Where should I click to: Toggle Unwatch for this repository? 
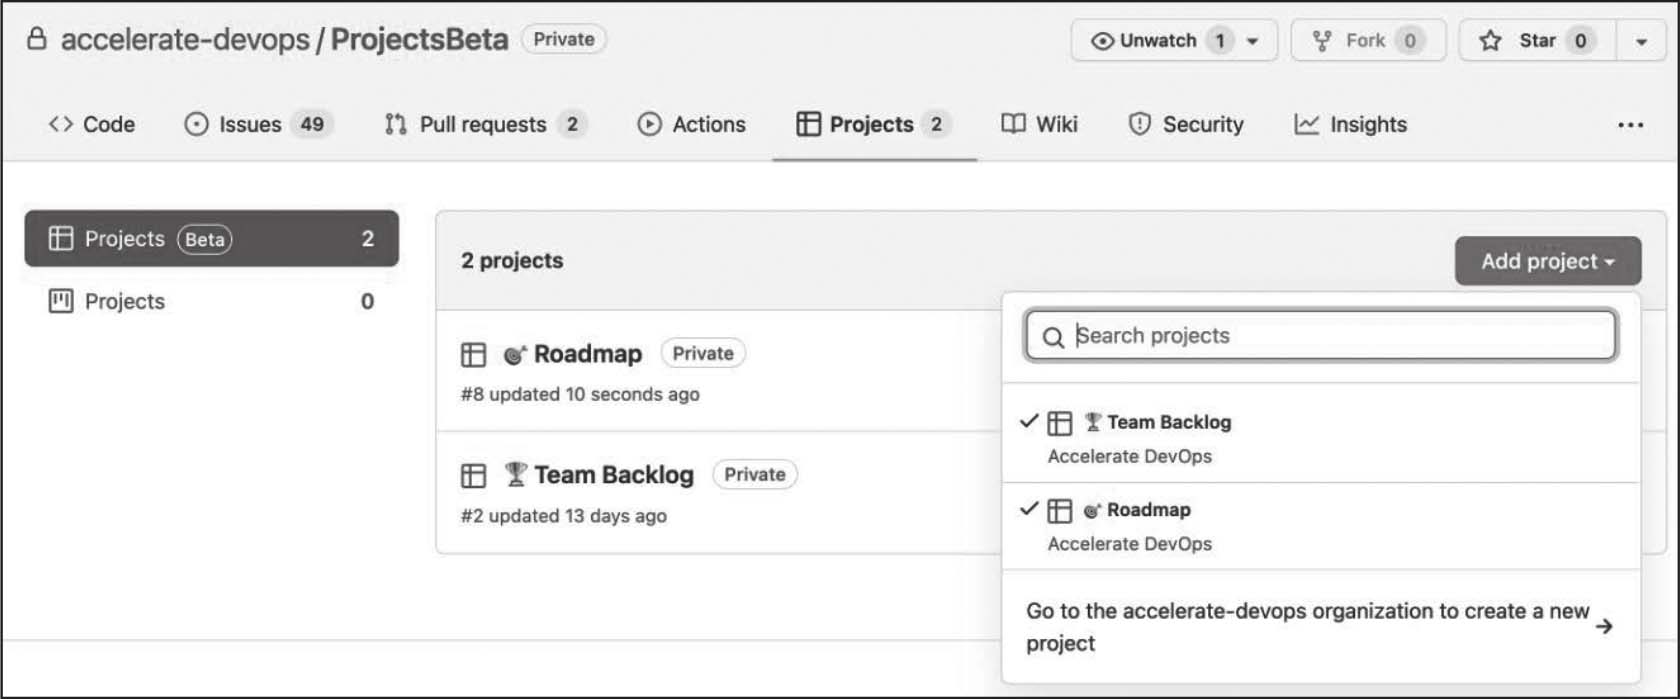(x=1145, y=41)
